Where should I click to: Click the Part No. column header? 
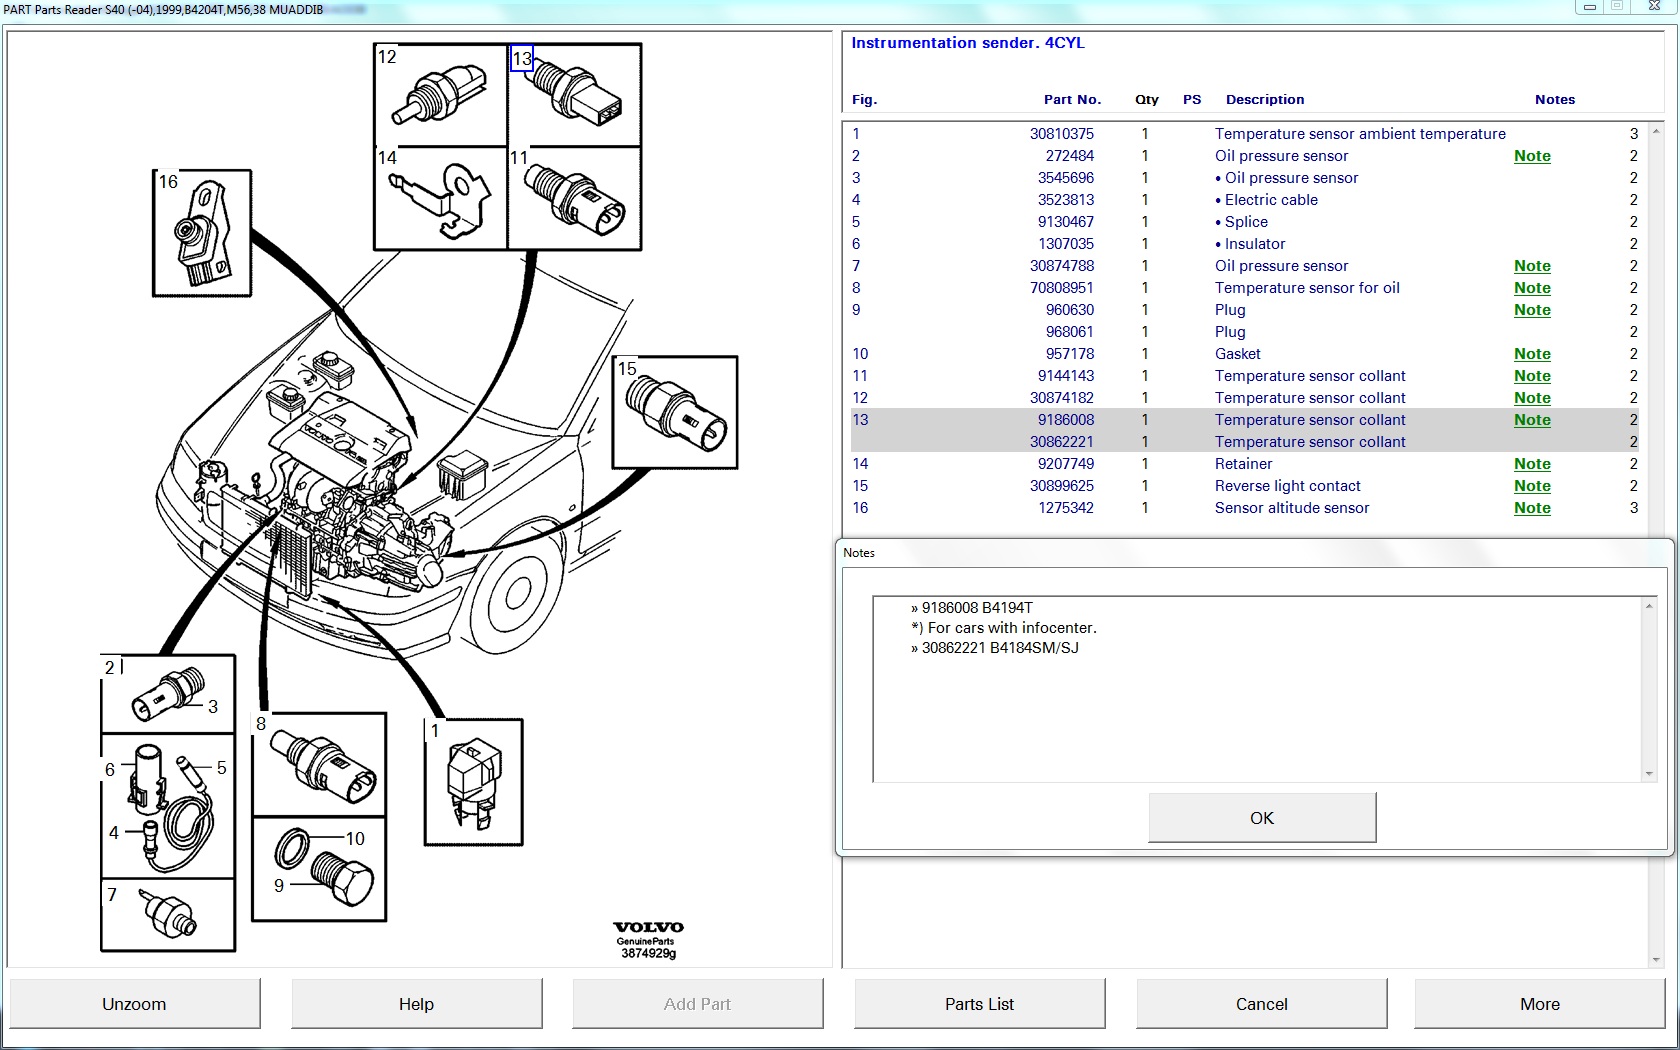click(x=1072, y=100)
